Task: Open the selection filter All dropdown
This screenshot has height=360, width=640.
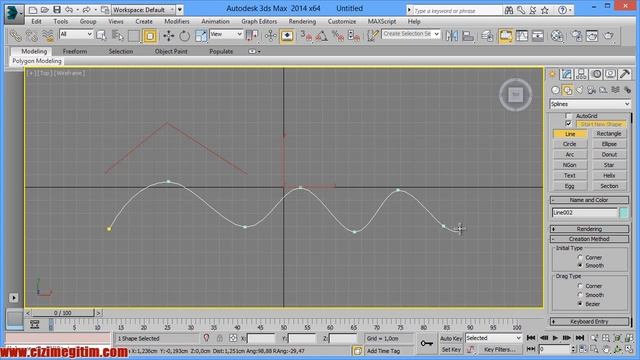Action: [x=76, y=34]
